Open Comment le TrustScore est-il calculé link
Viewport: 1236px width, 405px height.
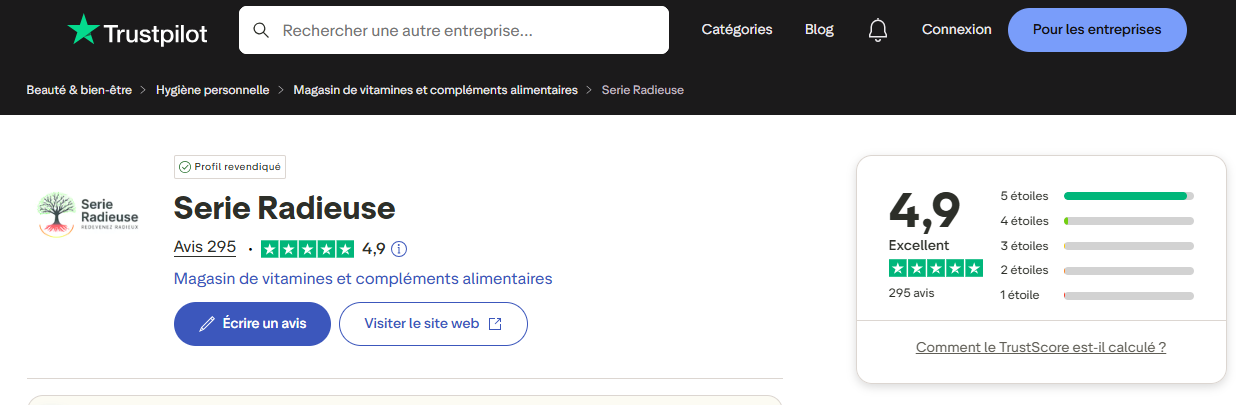click(x=1041, y=347)
